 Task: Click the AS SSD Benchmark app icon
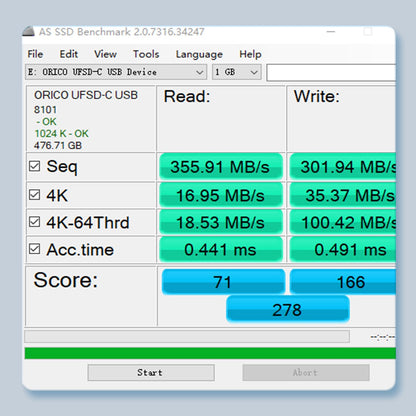[x=28, y=32]
